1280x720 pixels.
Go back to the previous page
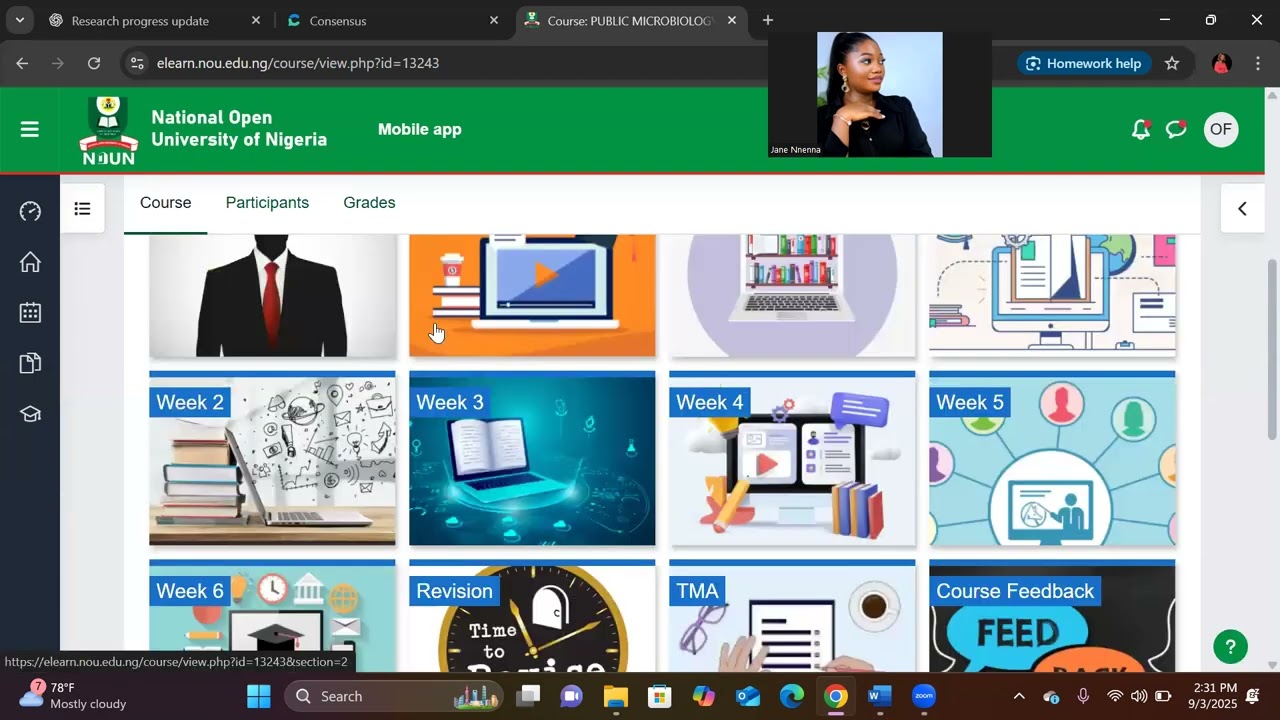[x=22, y=63]
